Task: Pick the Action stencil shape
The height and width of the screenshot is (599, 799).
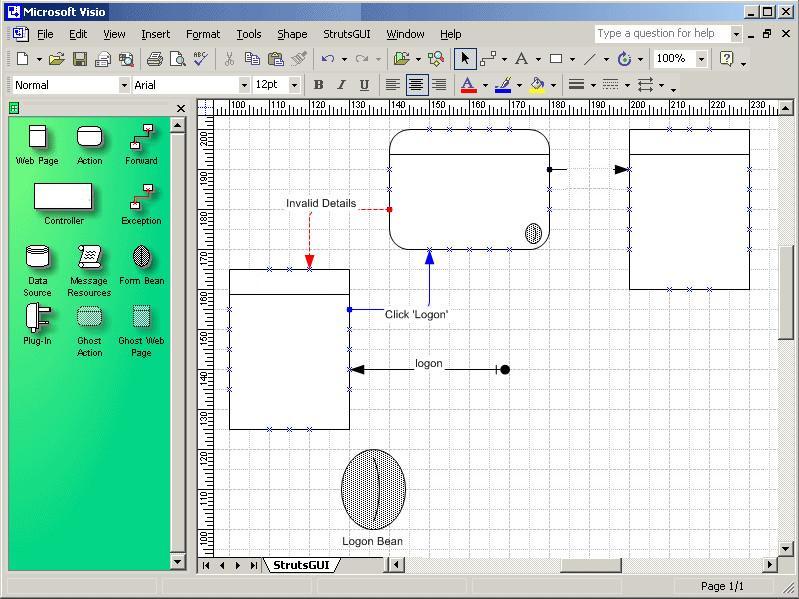Action: [89, 145]
